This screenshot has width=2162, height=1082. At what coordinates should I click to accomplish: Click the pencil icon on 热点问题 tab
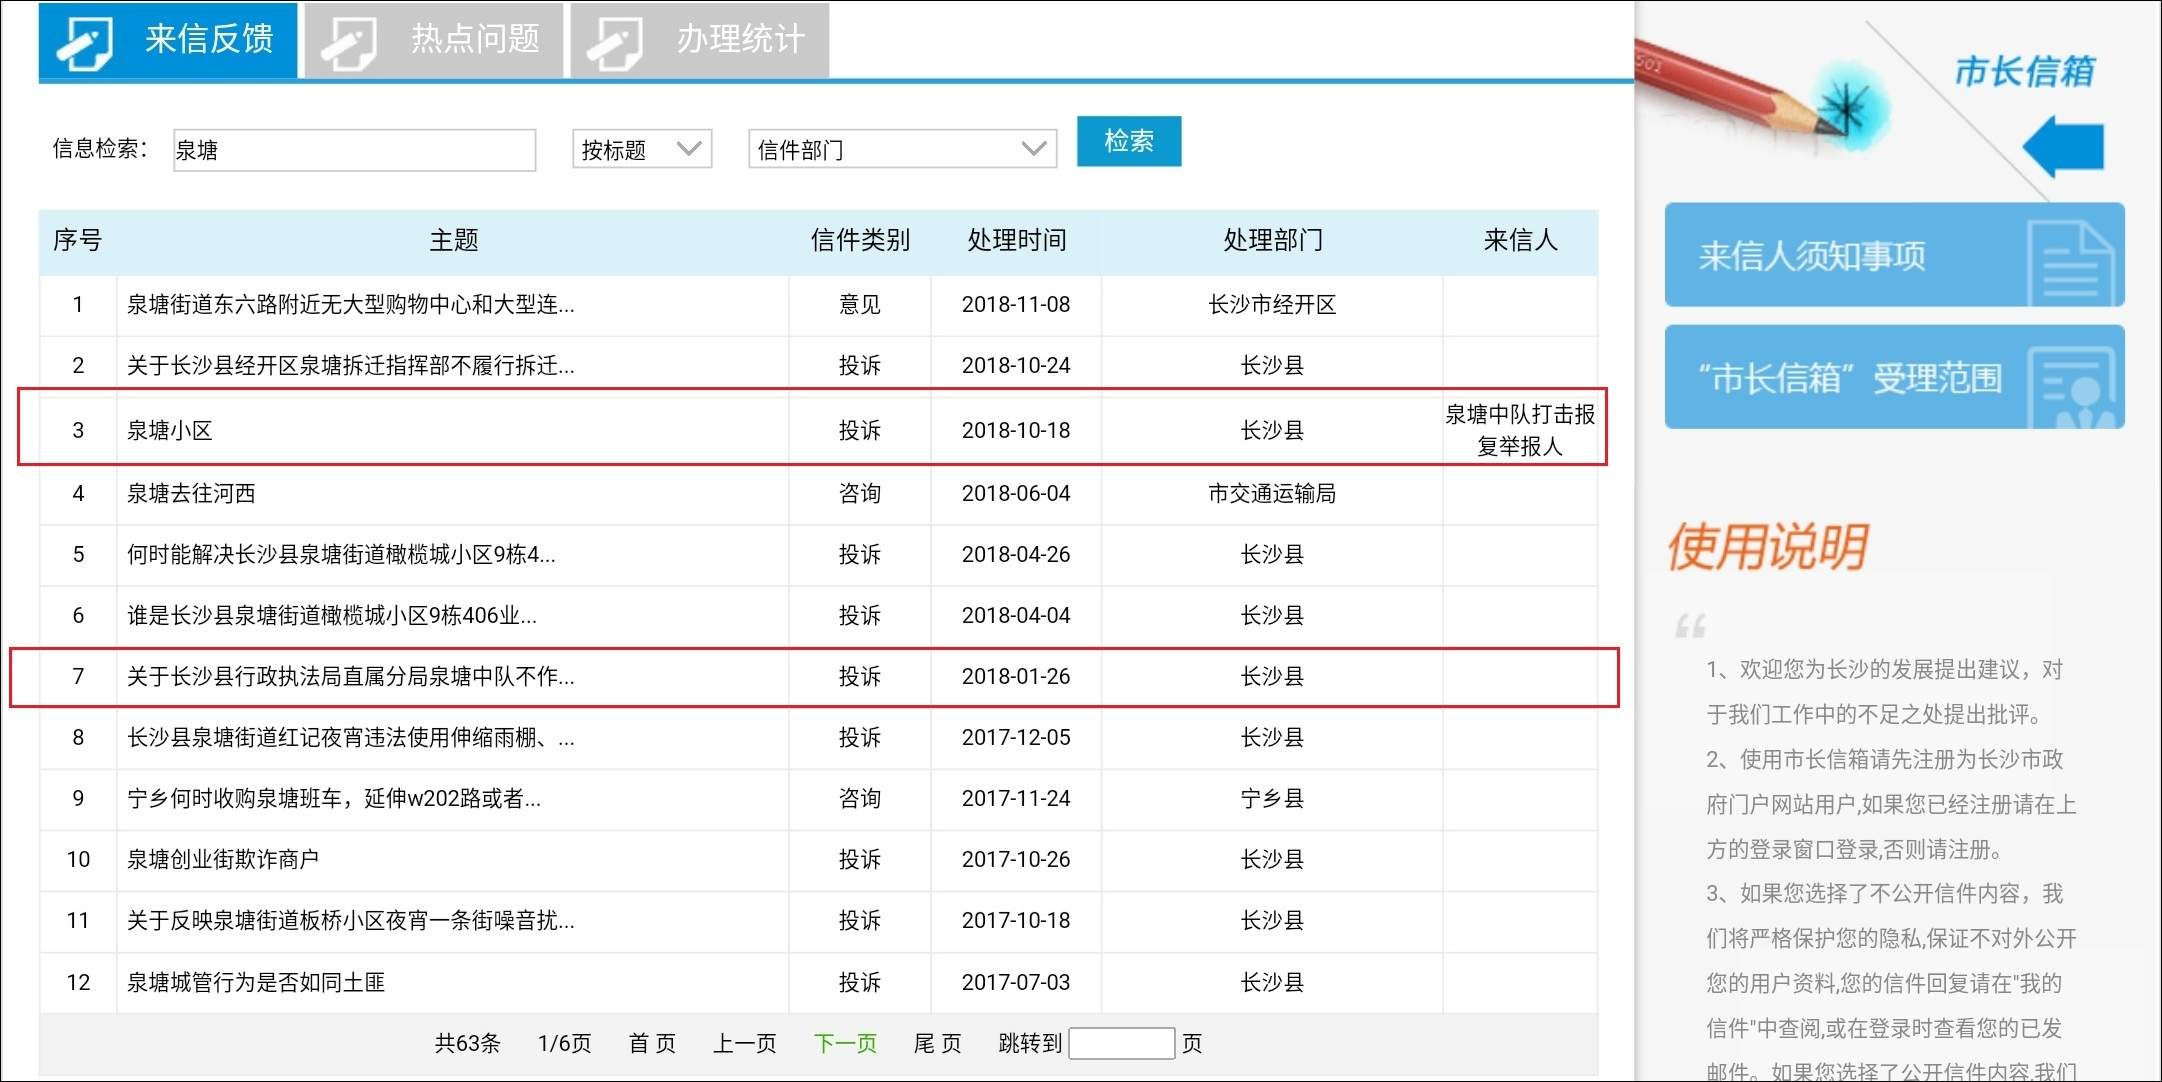tap(348, 43)
